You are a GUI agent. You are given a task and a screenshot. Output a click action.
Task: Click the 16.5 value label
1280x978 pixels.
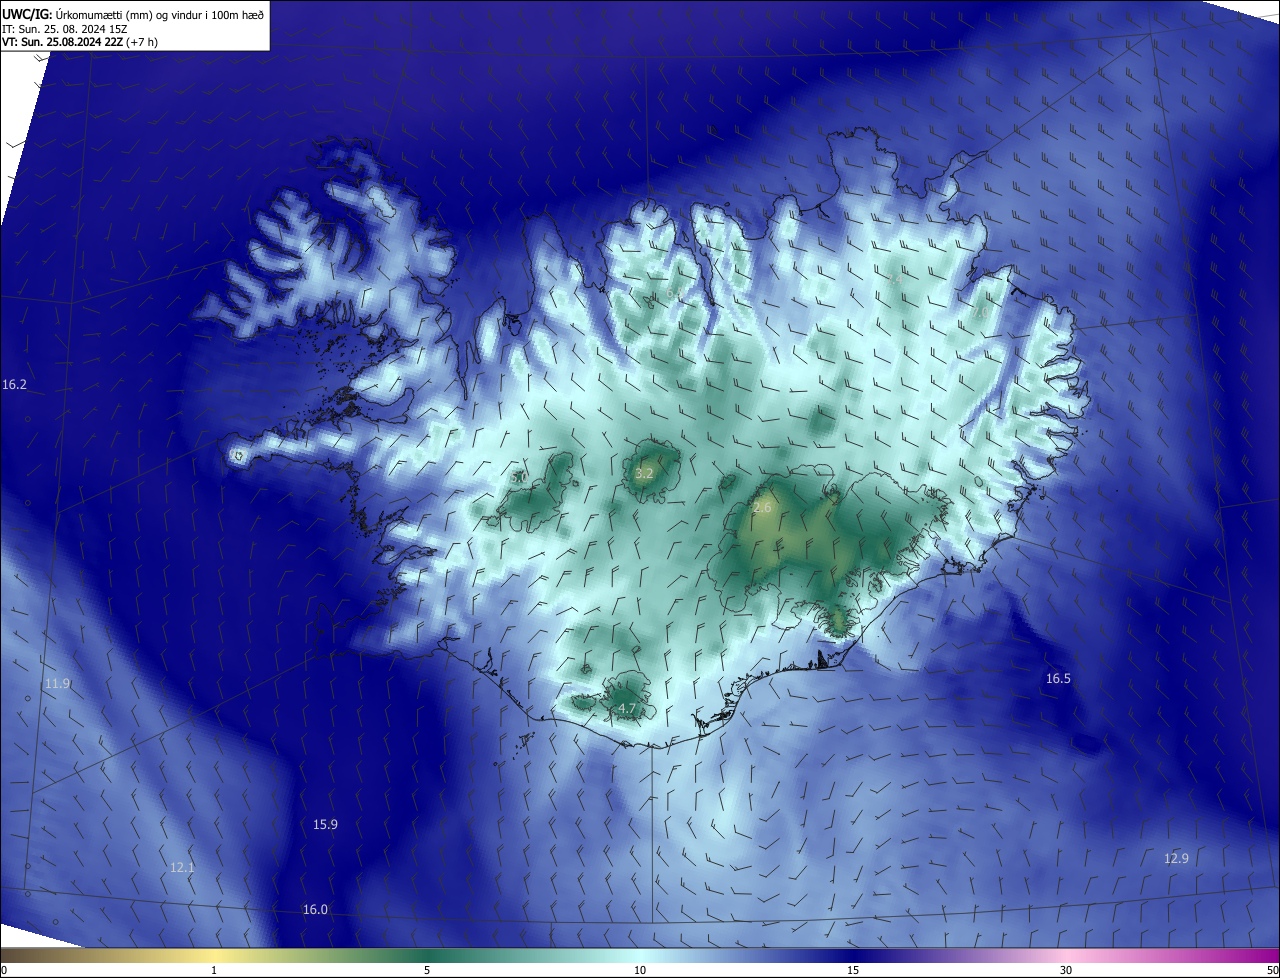(x=1058, y=679)
